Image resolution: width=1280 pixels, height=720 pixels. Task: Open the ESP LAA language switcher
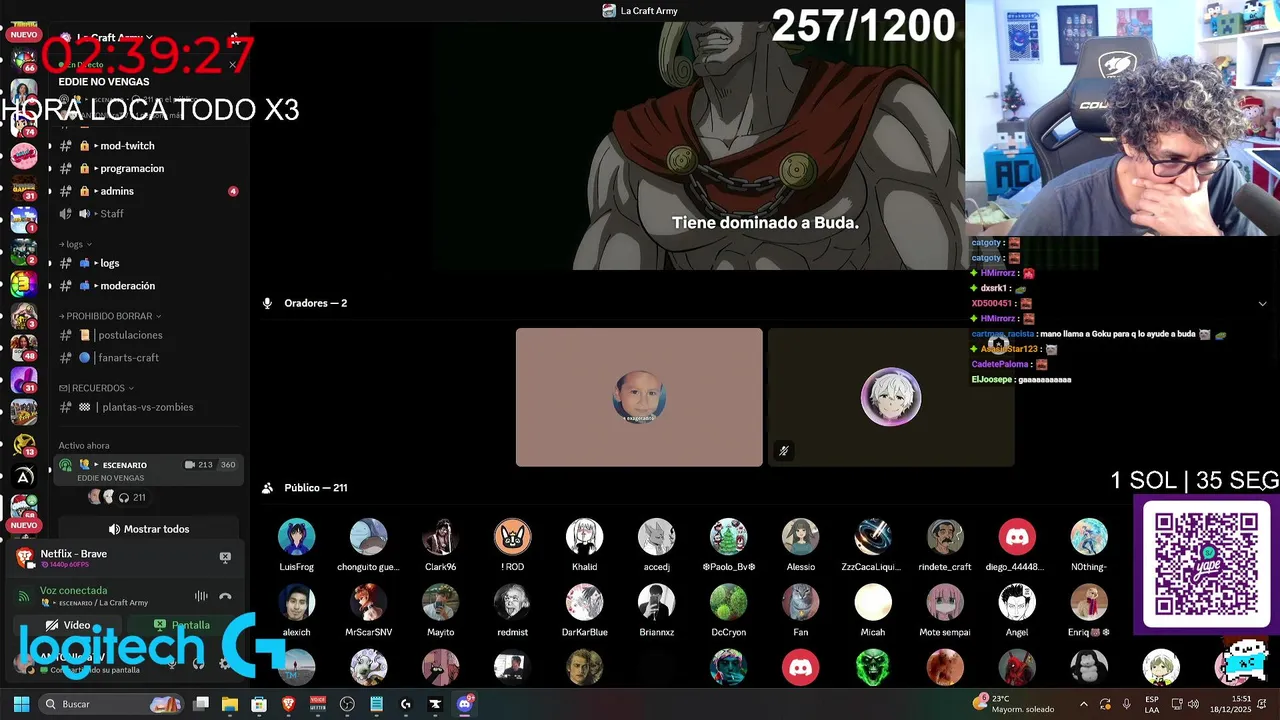point(1152,704)
